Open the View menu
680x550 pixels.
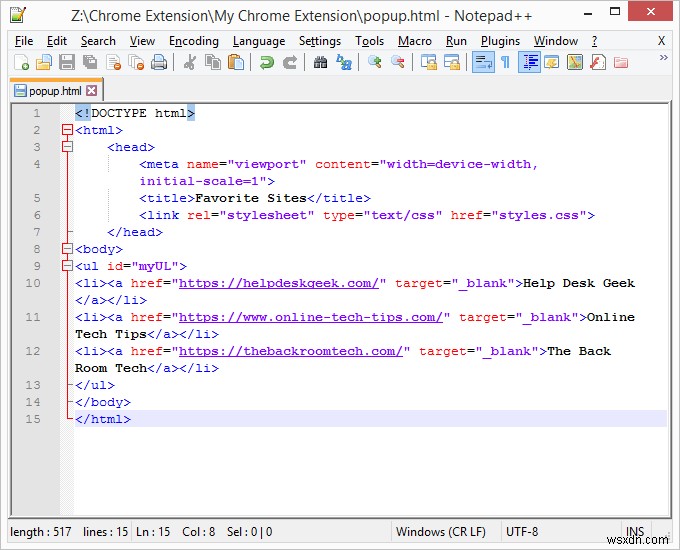142,41
